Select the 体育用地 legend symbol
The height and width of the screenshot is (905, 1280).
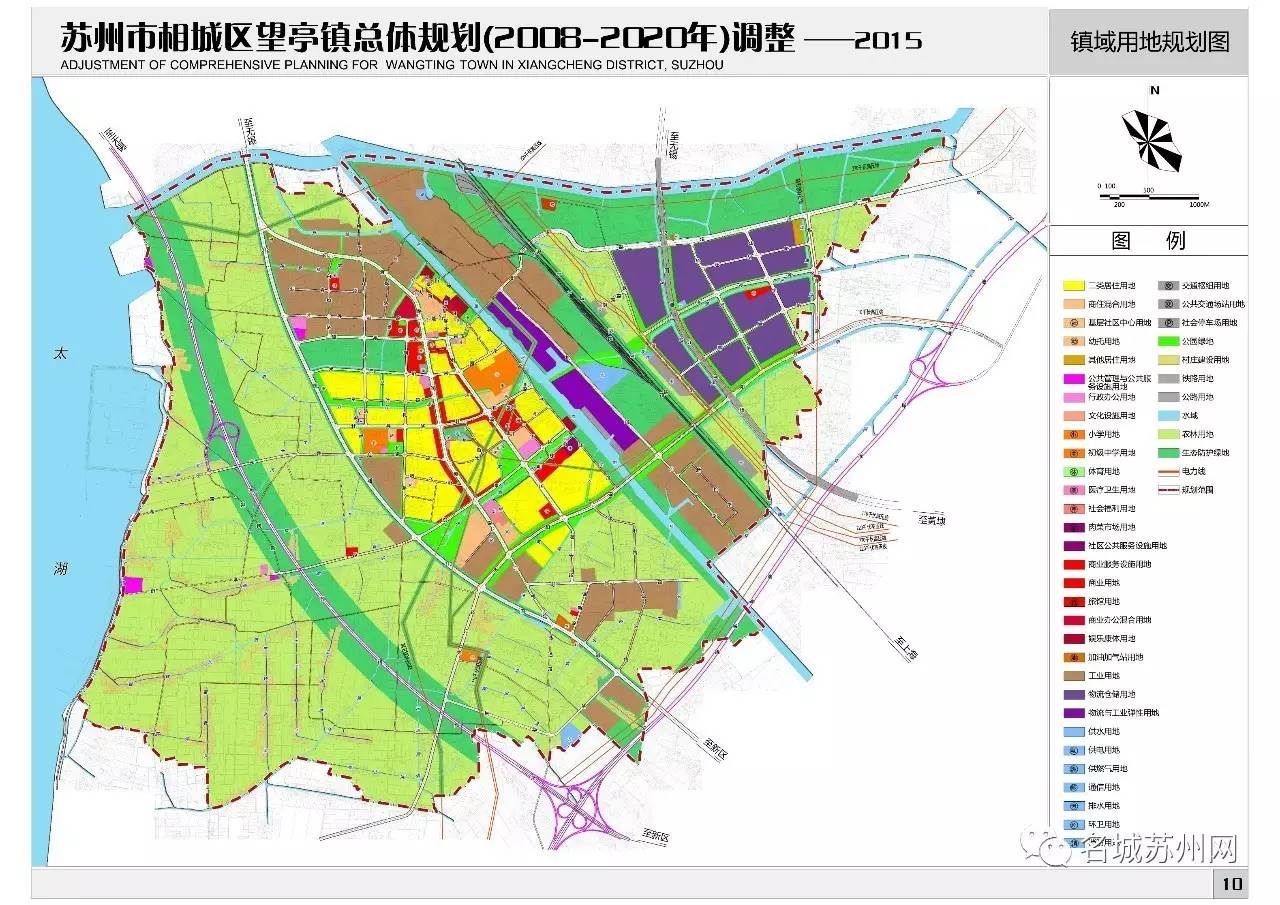[x=1072, y=471]
